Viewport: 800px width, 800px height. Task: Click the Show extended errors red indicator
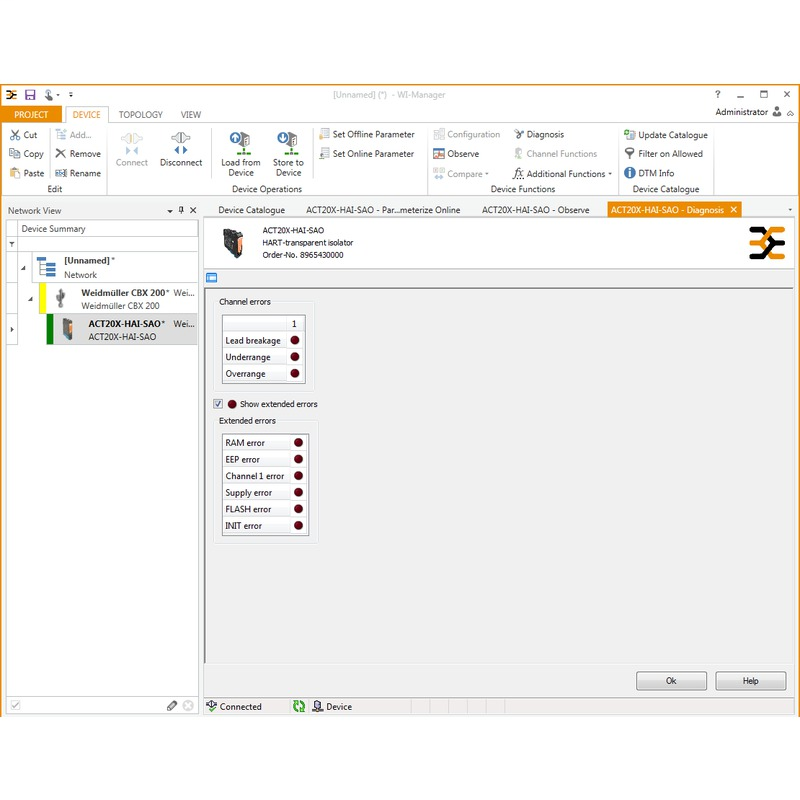pyautogui.click(x=232, y=404)
